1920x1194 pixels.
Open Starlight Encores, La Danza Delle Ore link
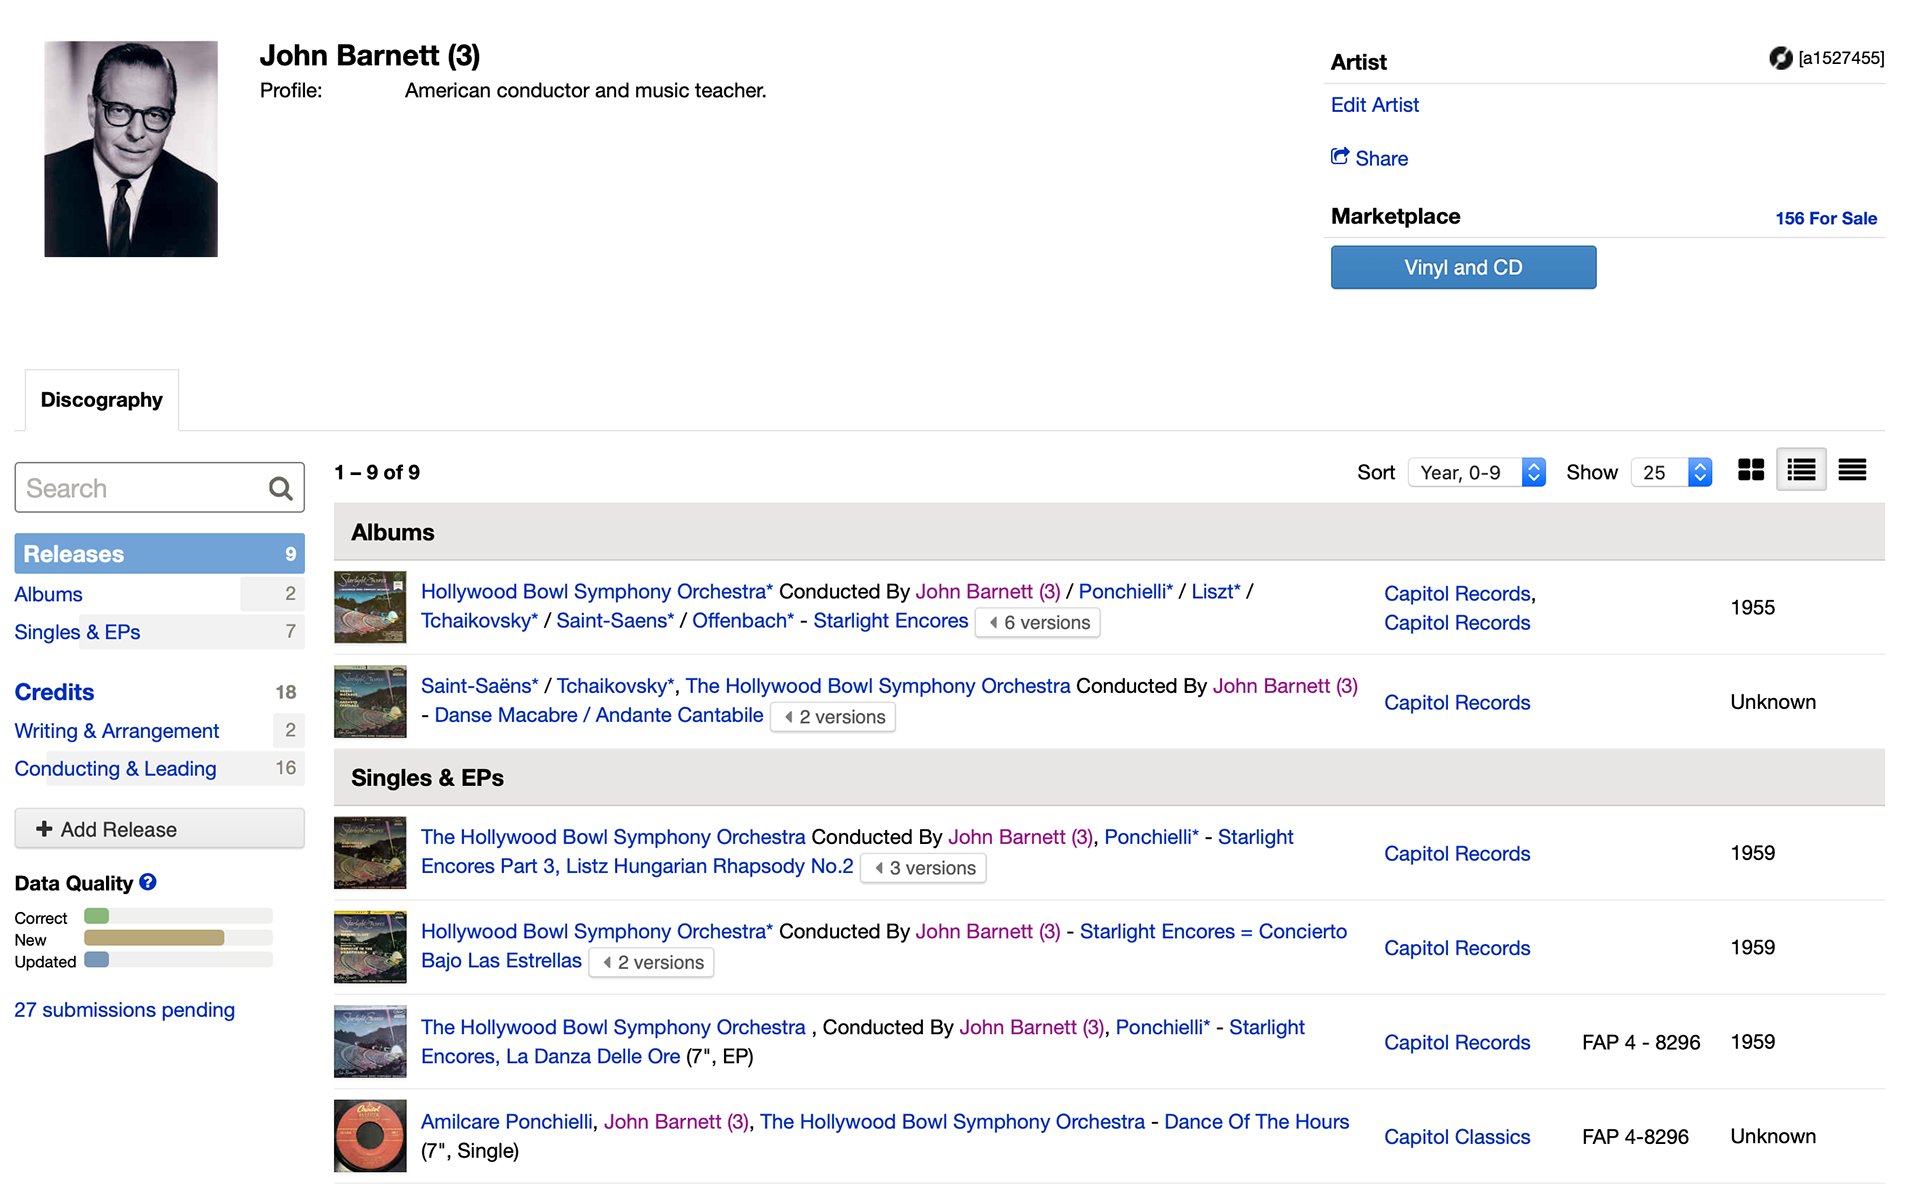[863, 1042]
